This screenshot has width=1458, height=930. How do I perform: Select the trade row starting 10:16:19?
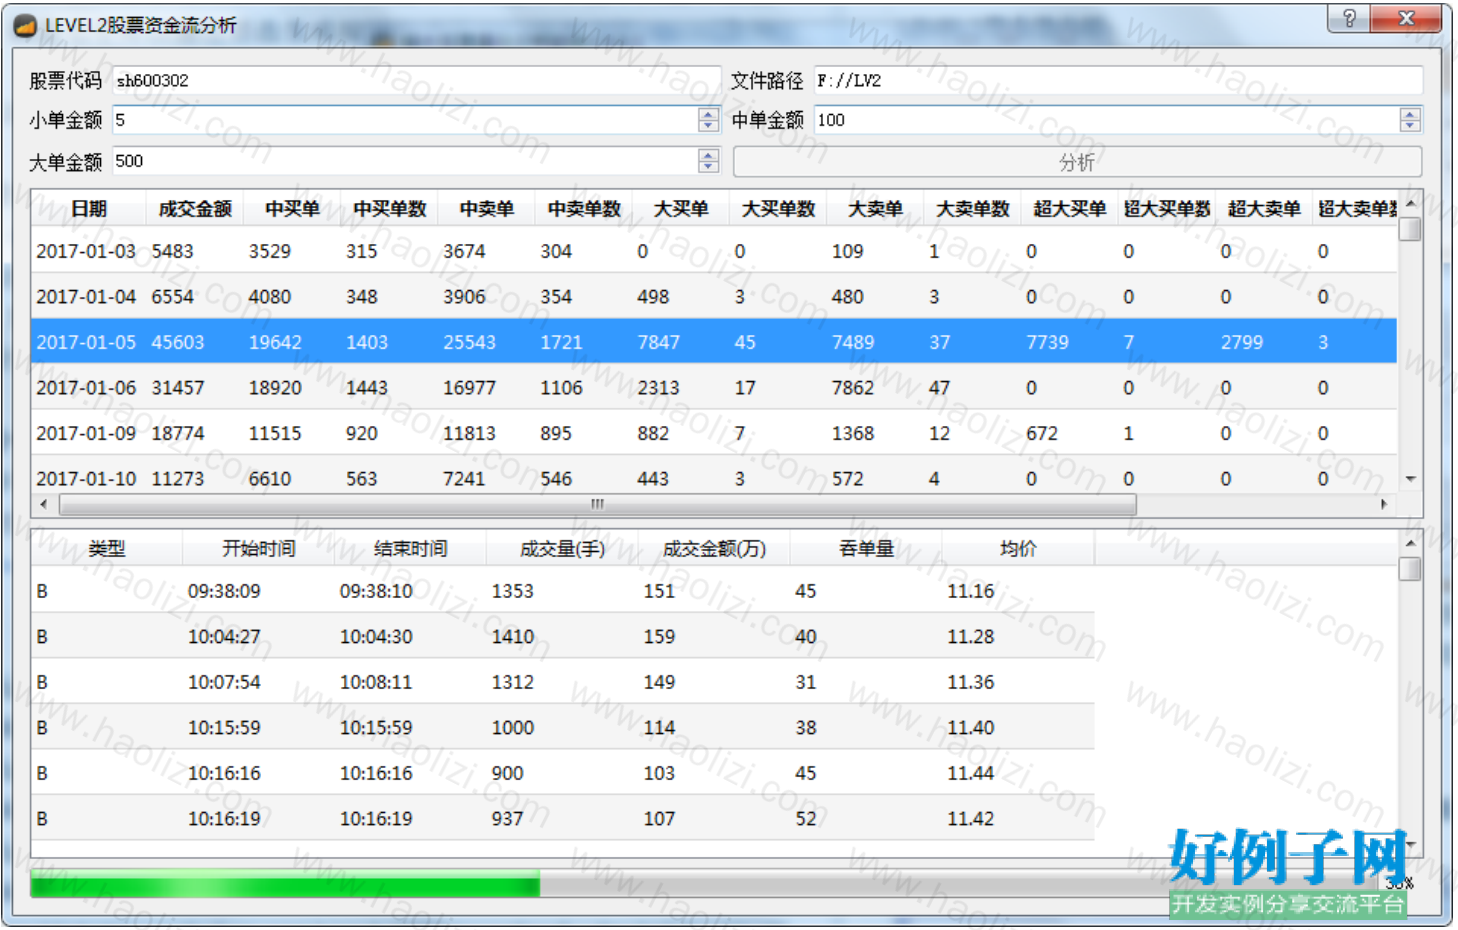[563, 818]
